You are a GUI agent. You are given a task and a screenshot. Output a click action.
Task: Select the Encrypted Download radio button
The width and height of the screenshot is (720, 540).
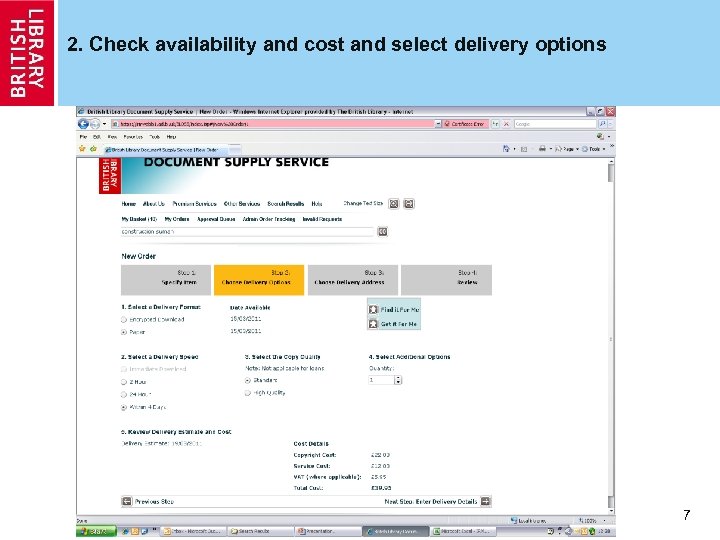[x=124, y=320]
